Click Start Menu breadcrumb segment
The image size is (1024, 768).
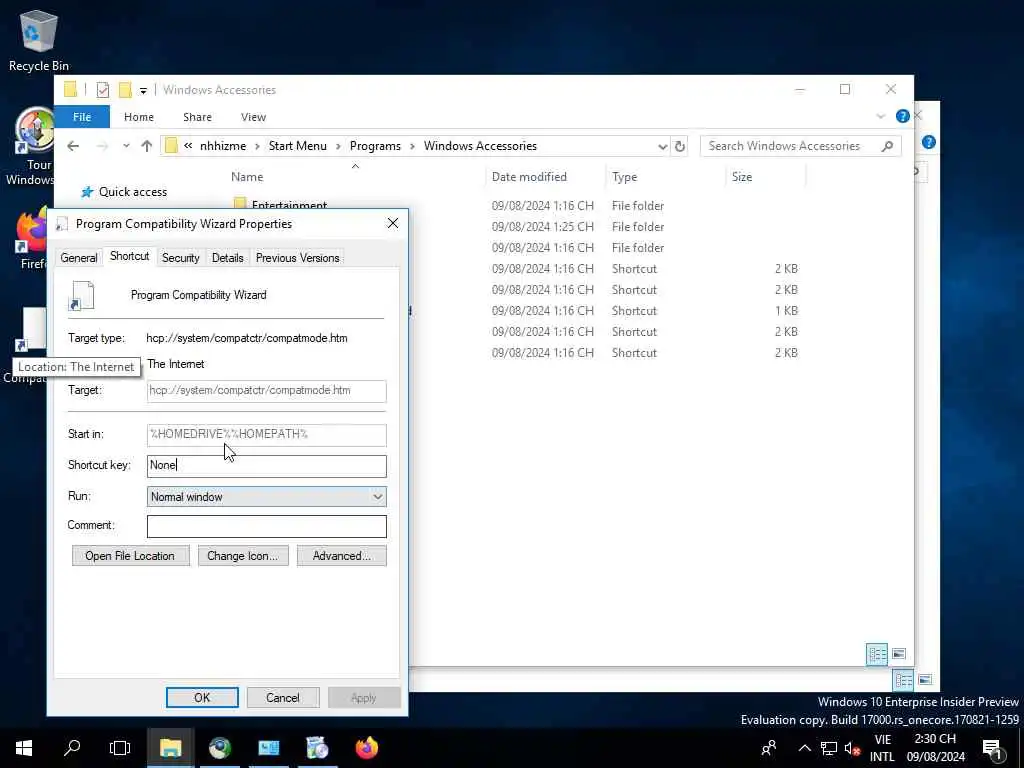pyautogui.click(x=297, y=146)
